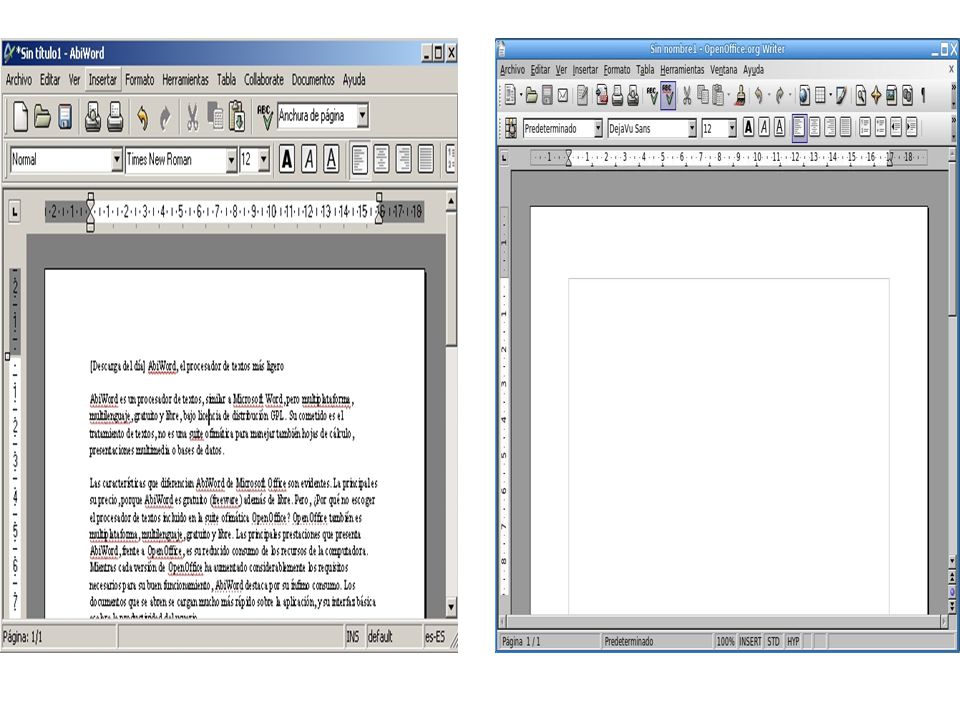Save the document in OpenOffice Writer

(547, 95)
